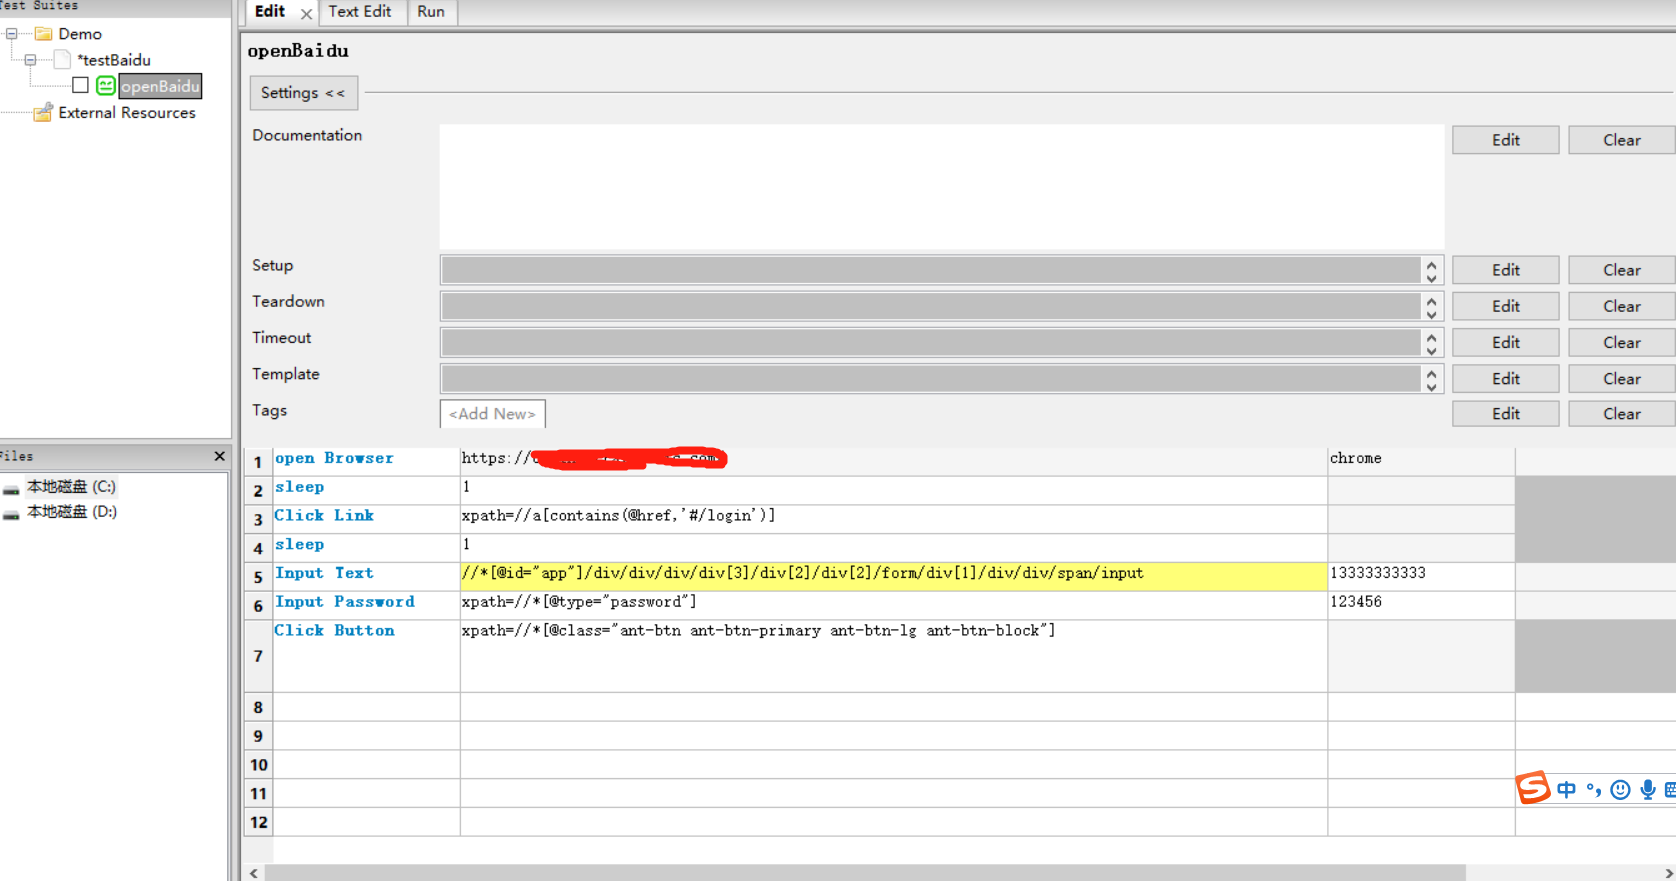Click the D: drive icon
The image size is (1676, 881).
(x=11, y=513)
